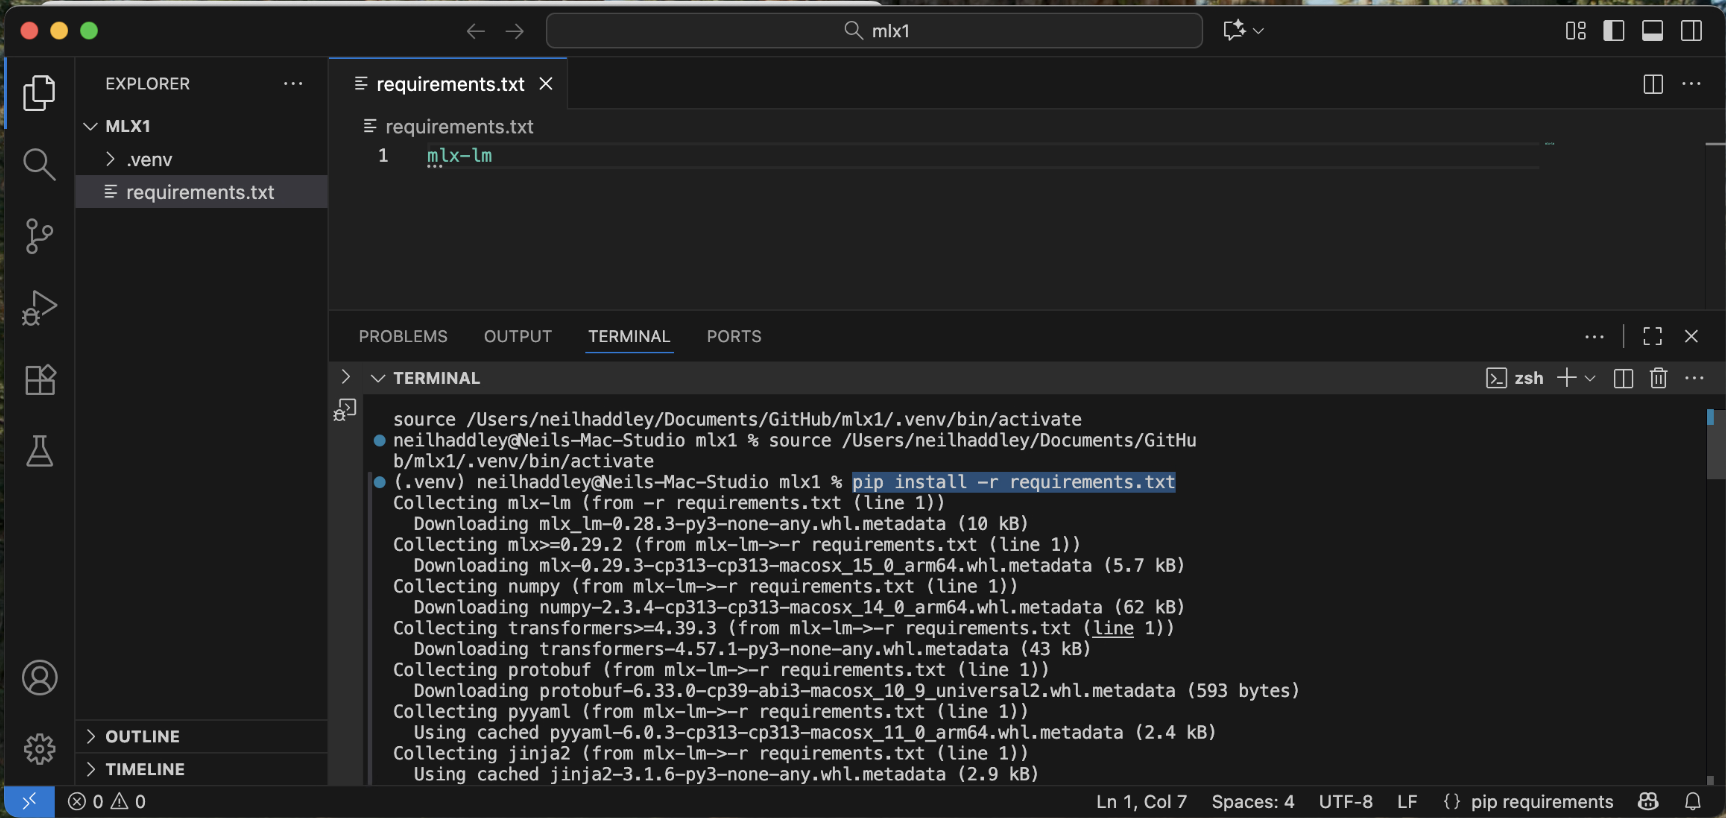Image resolution: width=1726 pixels, height=818 pixels.
Task: Expand the OUTLINE section
Action: coord(142,737)
